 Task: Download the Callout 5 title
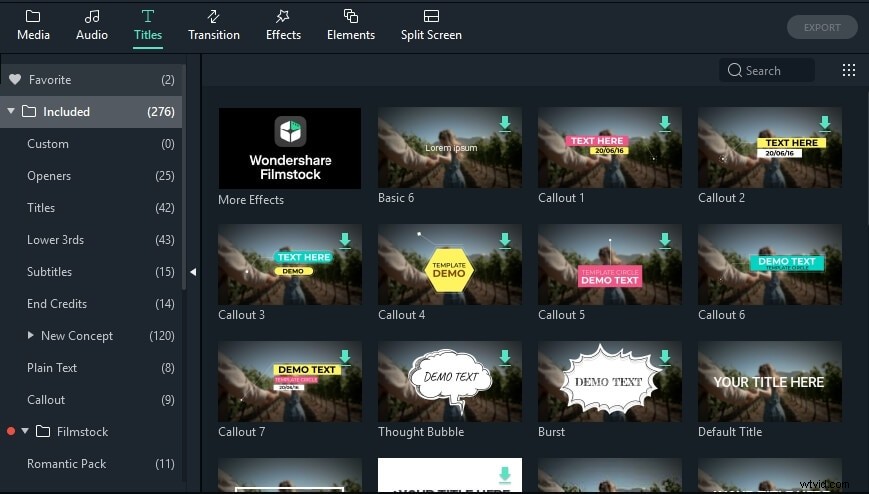point(665,240)
